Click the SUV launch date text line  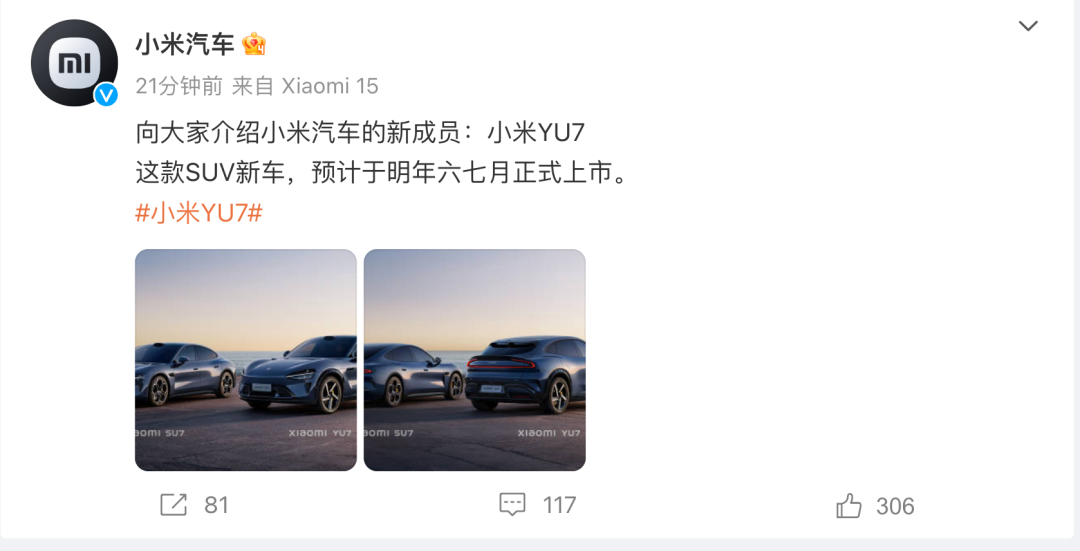click(x=382, y=173)
